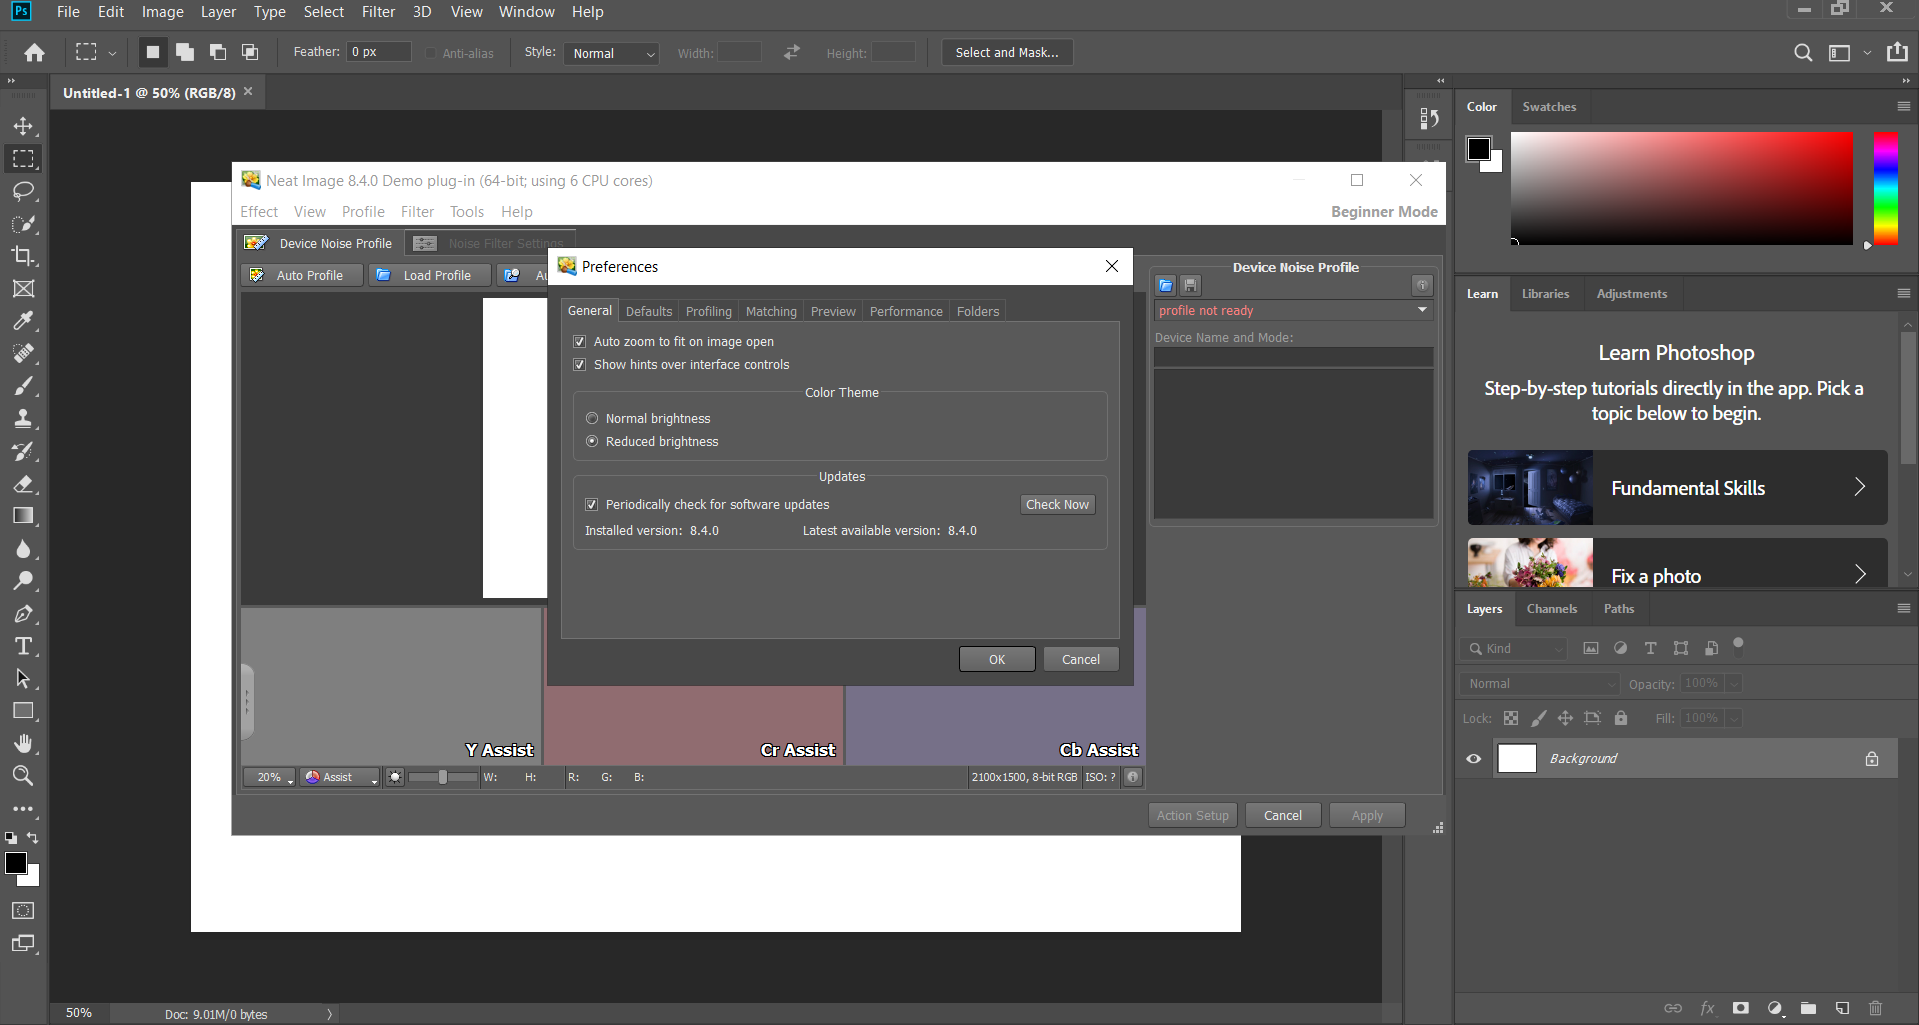
Task: Click Select and Mask button
Action: click(x=1007, y=53)
